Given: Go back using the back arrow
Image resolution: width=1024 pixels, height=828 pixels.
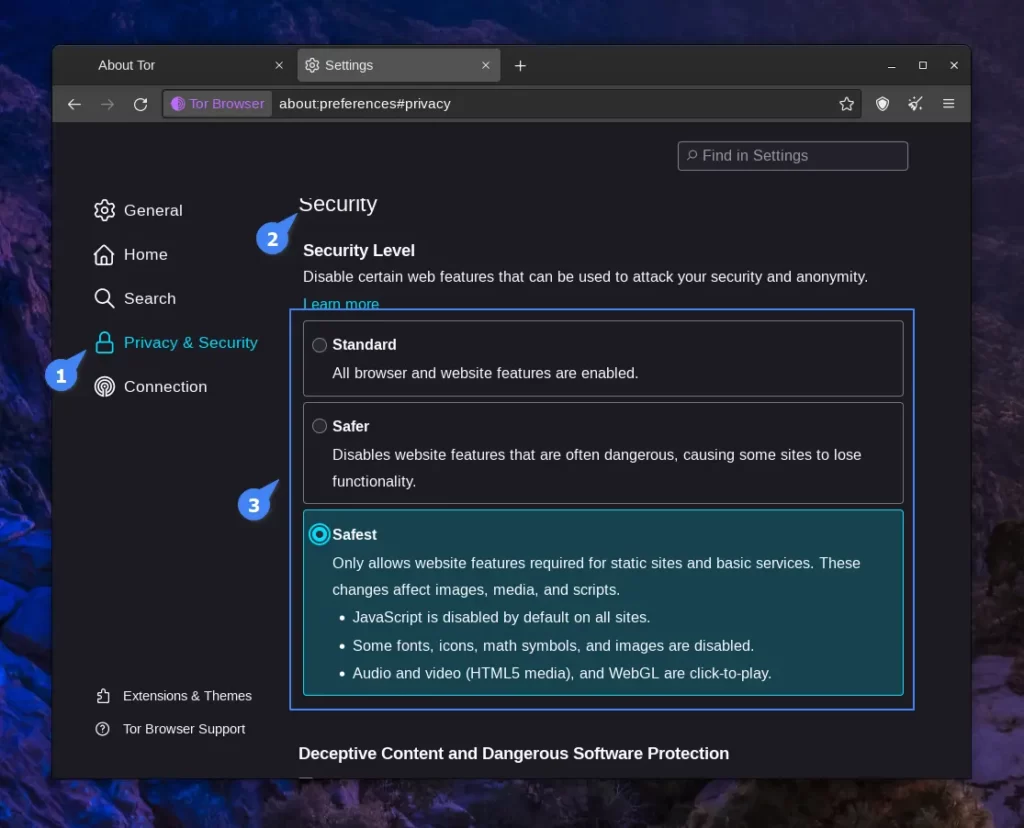Looking at the screenshot, I should 74,104.
